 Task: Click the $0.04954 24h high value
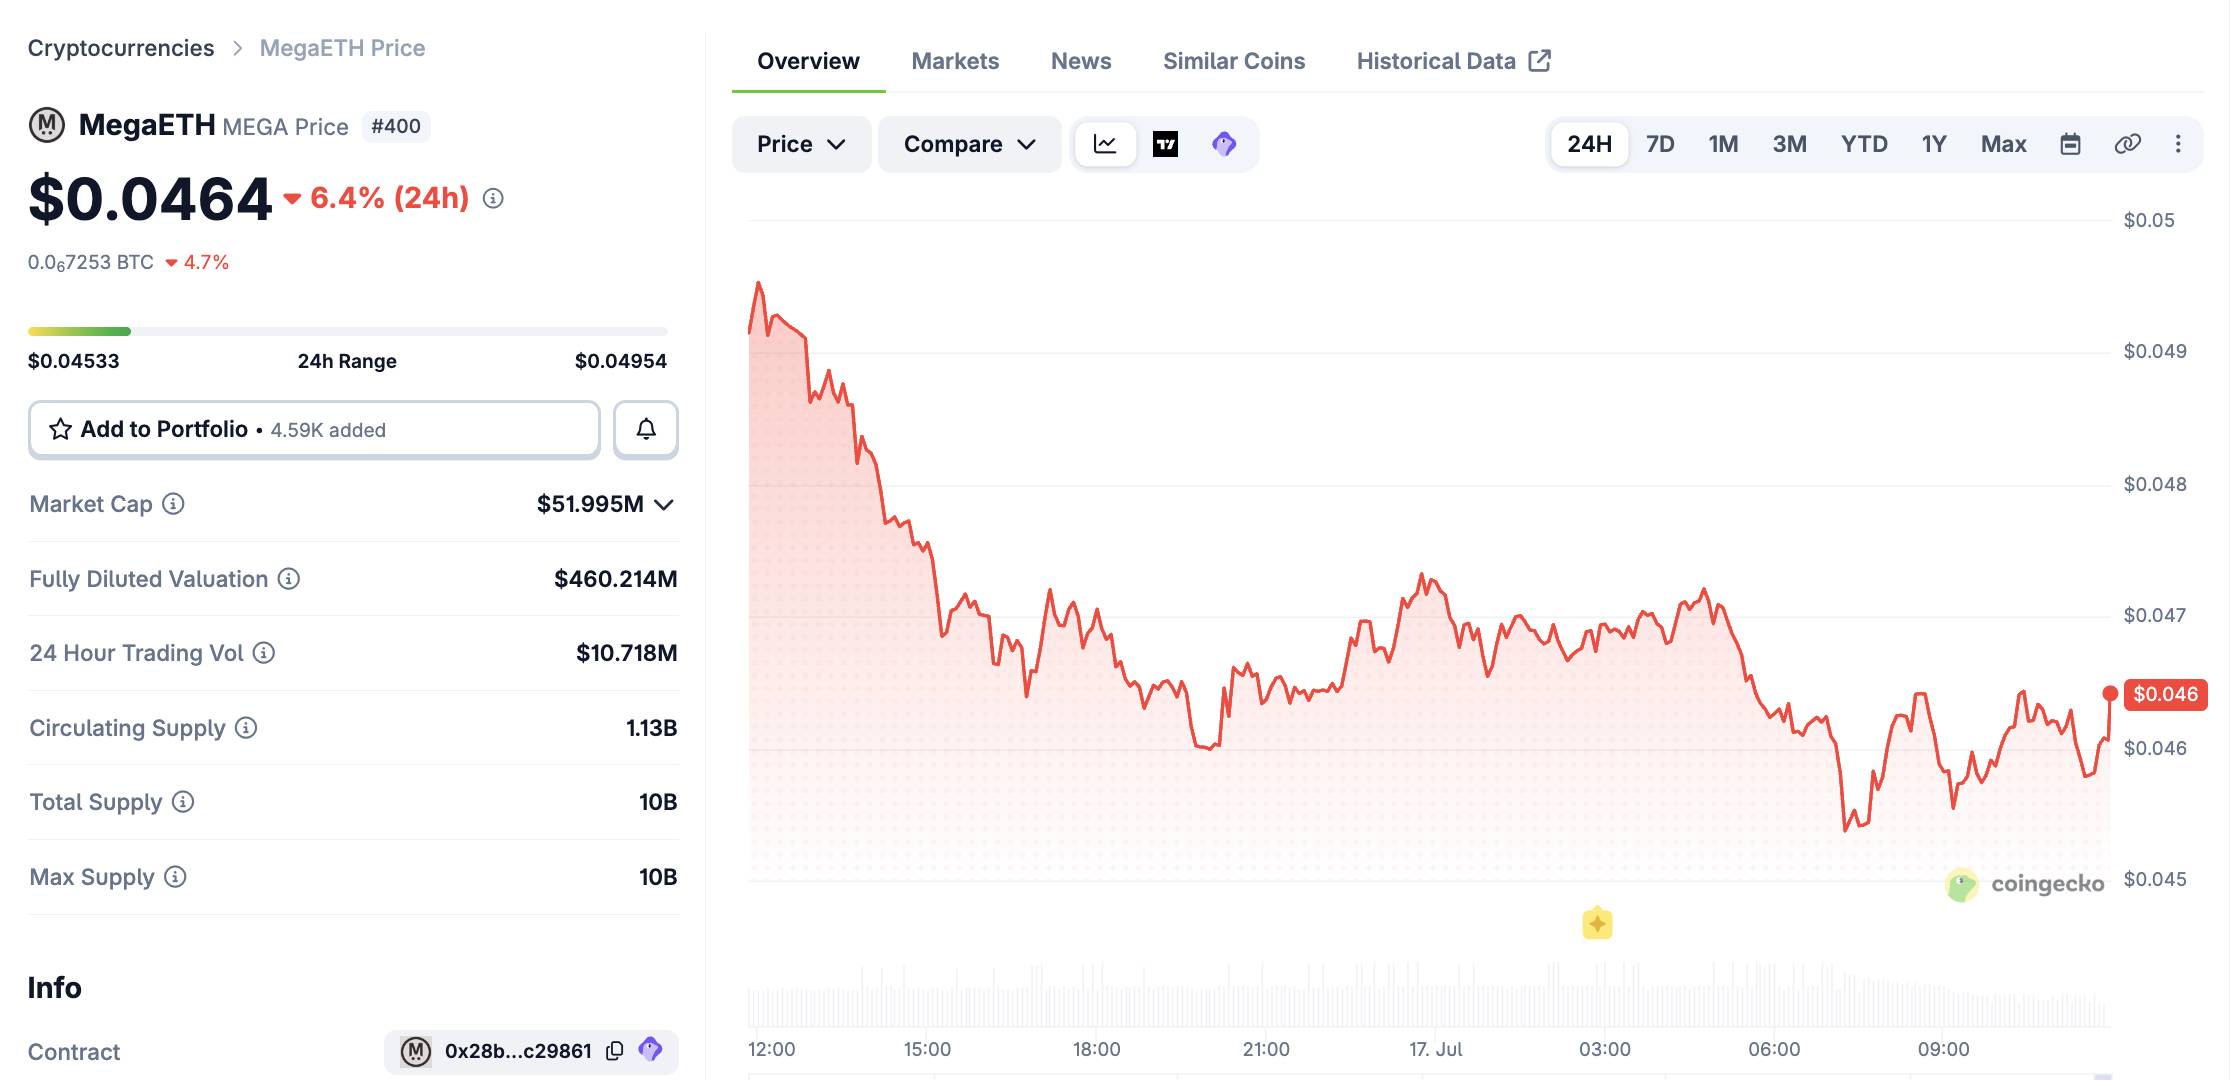point(620,361)
